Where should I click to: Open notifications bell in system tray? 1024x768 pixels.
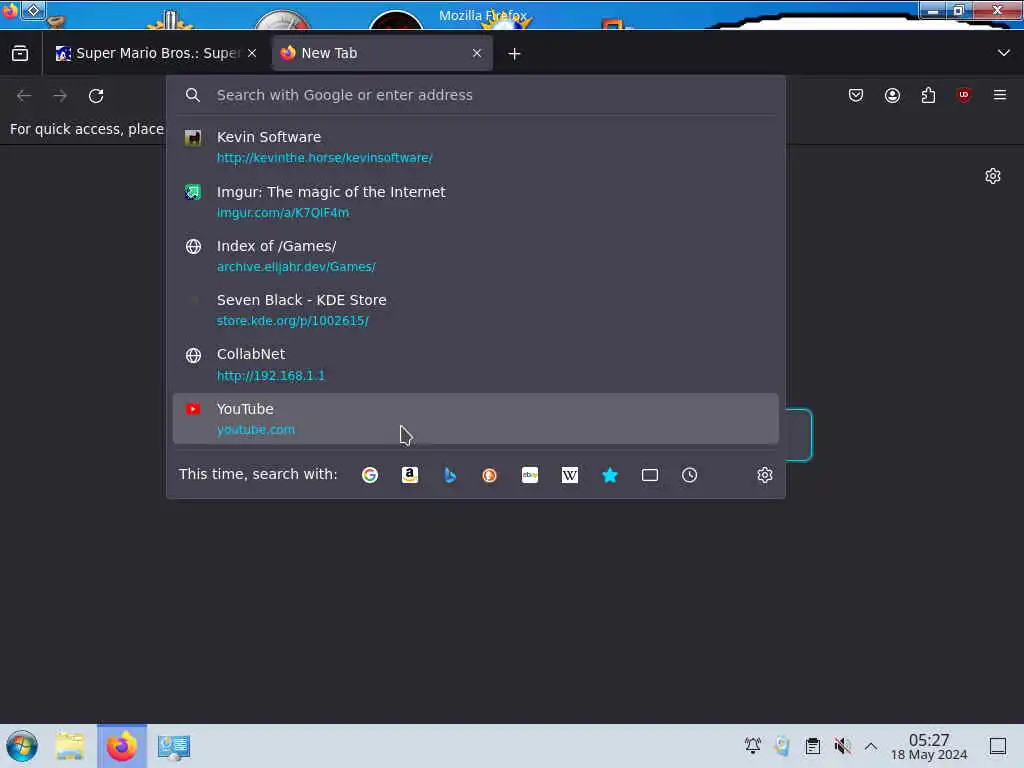(x=752, y=746)
